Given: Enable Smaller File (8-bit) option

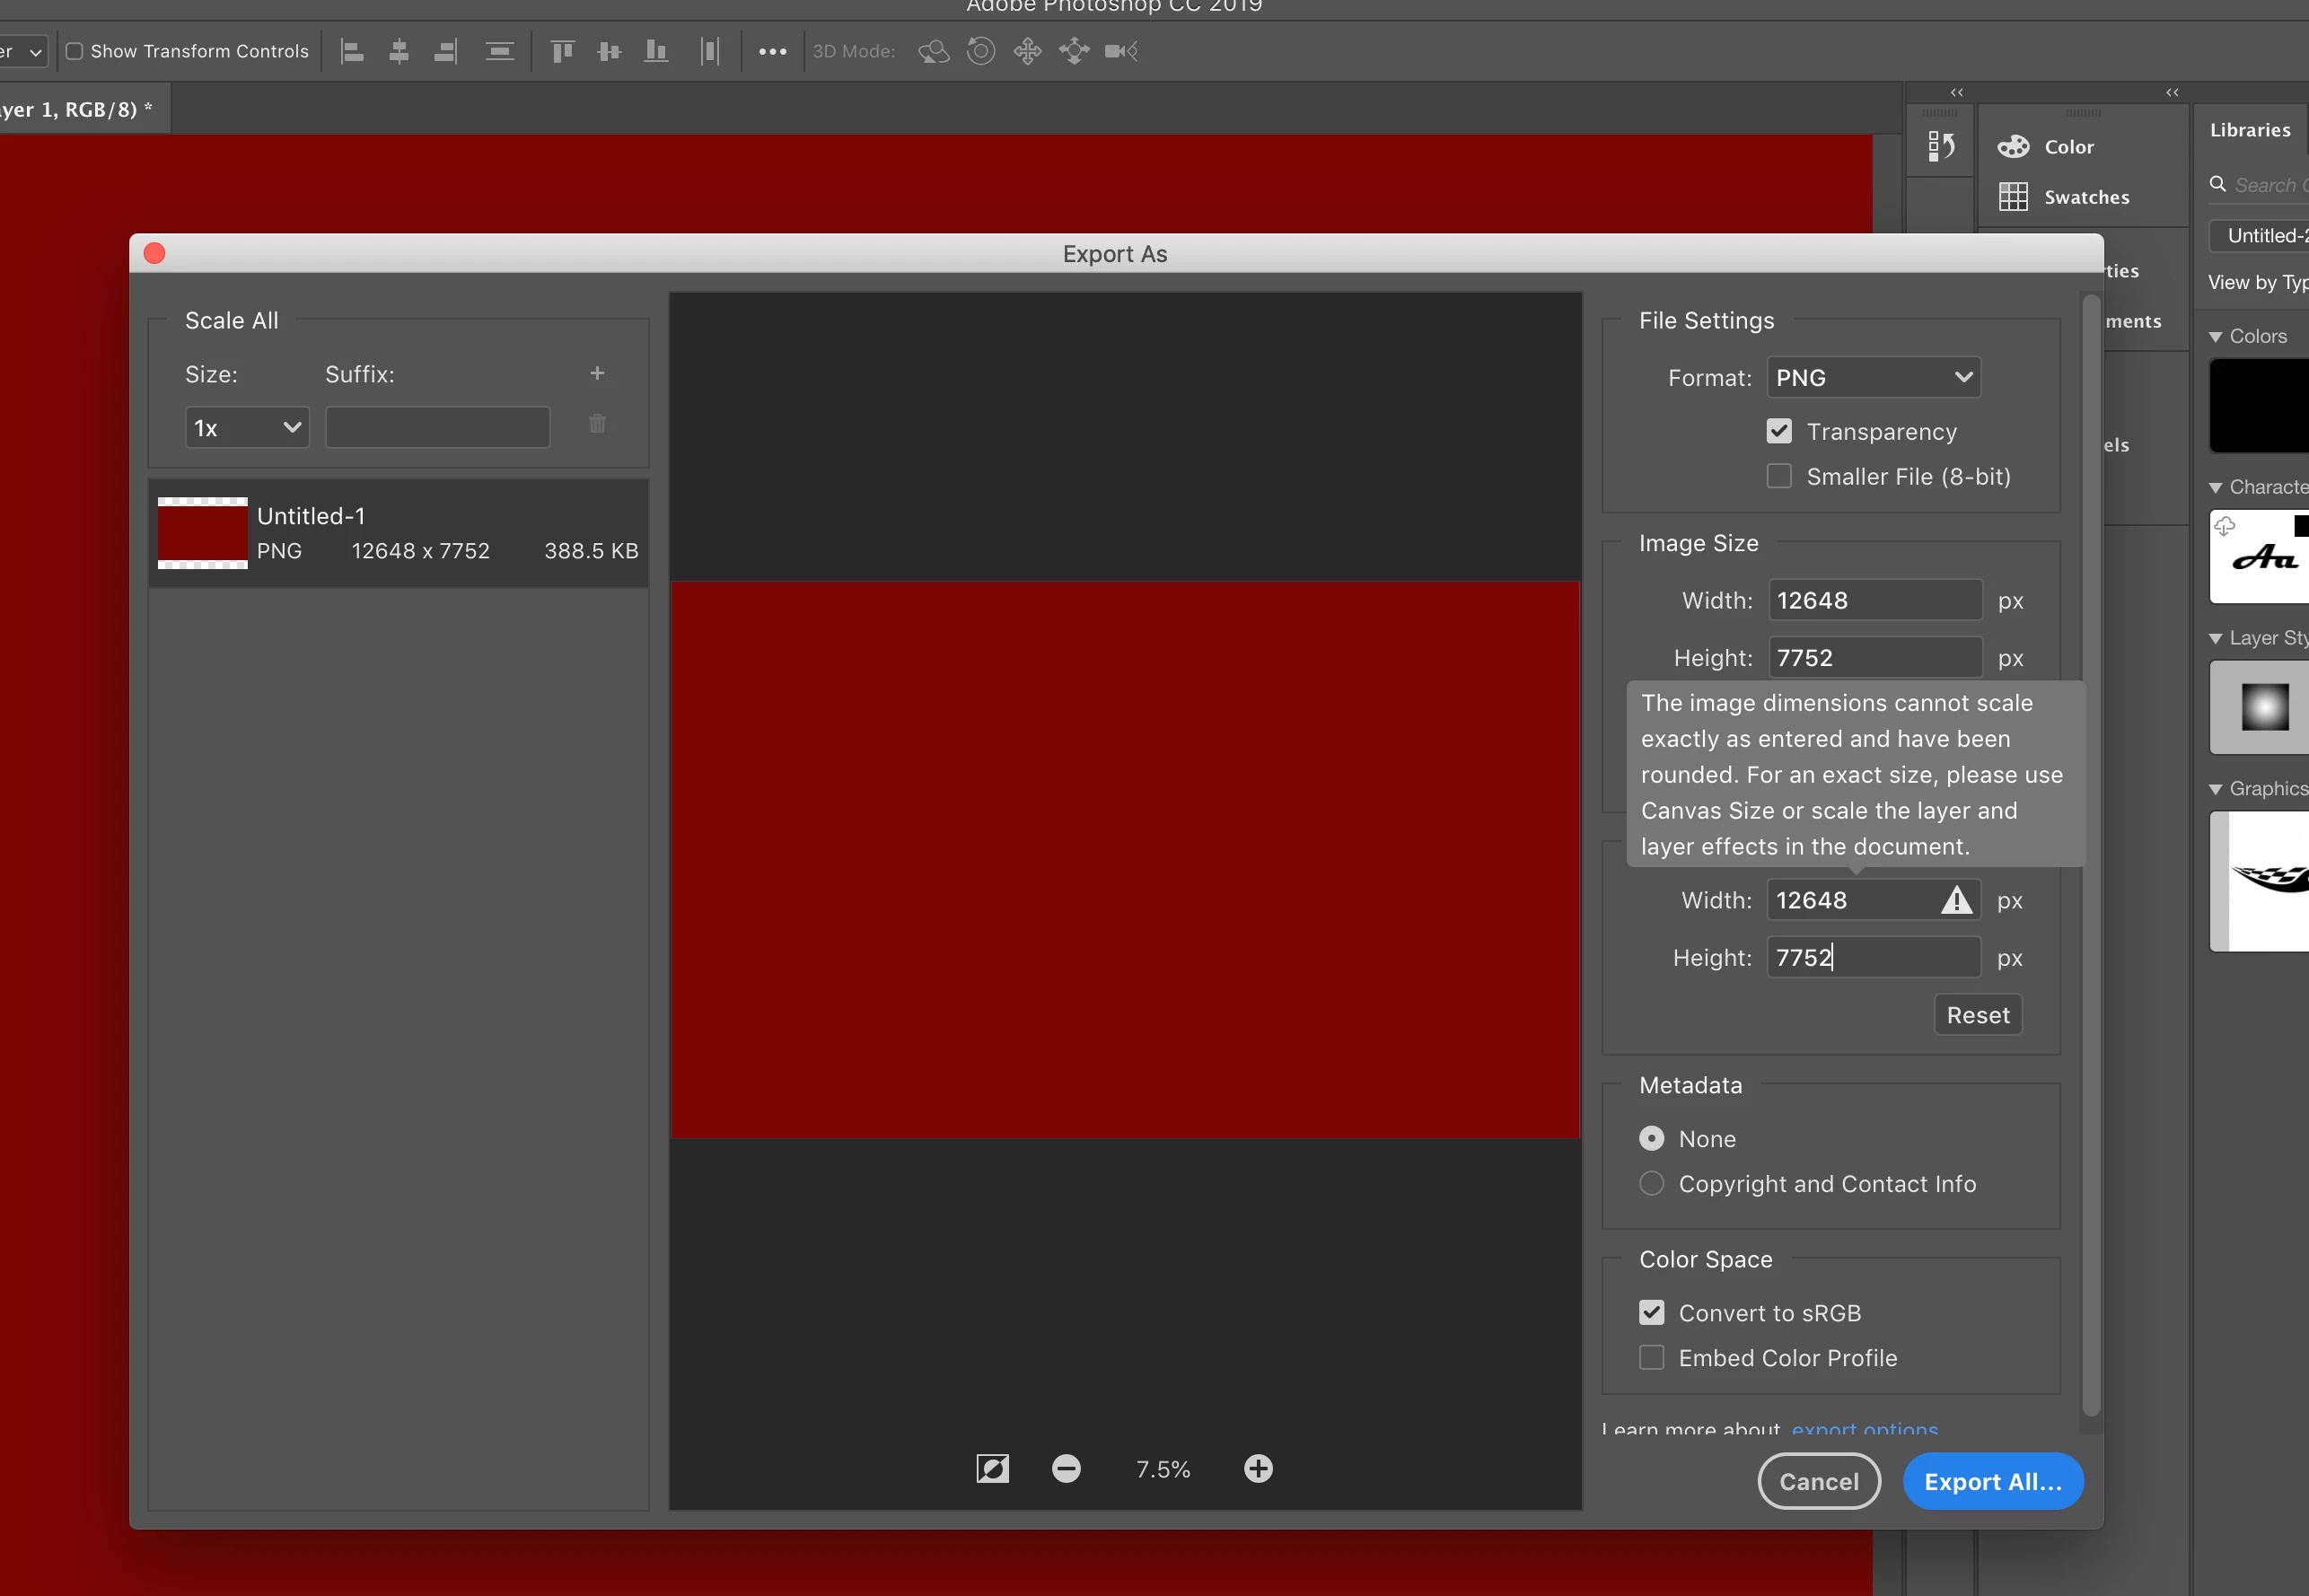Looking at the screenshot, I should pos(1779,476).
